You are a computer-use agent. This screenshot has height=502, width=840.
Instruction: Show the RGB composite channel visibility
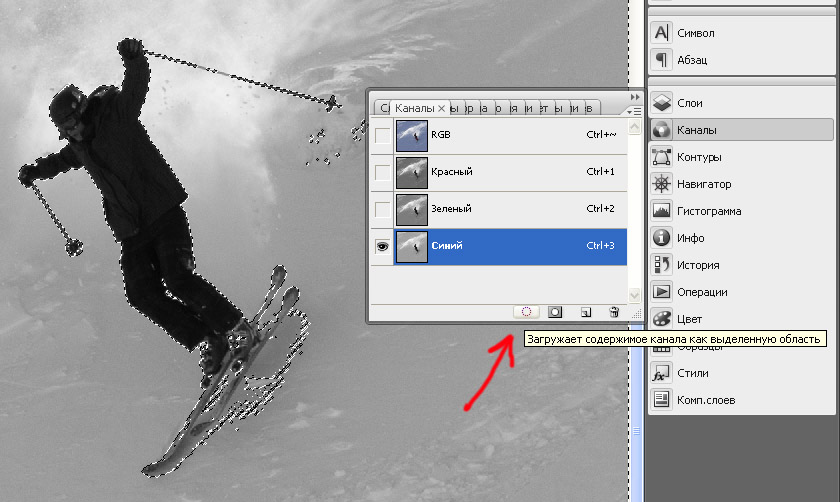[382, 135]
